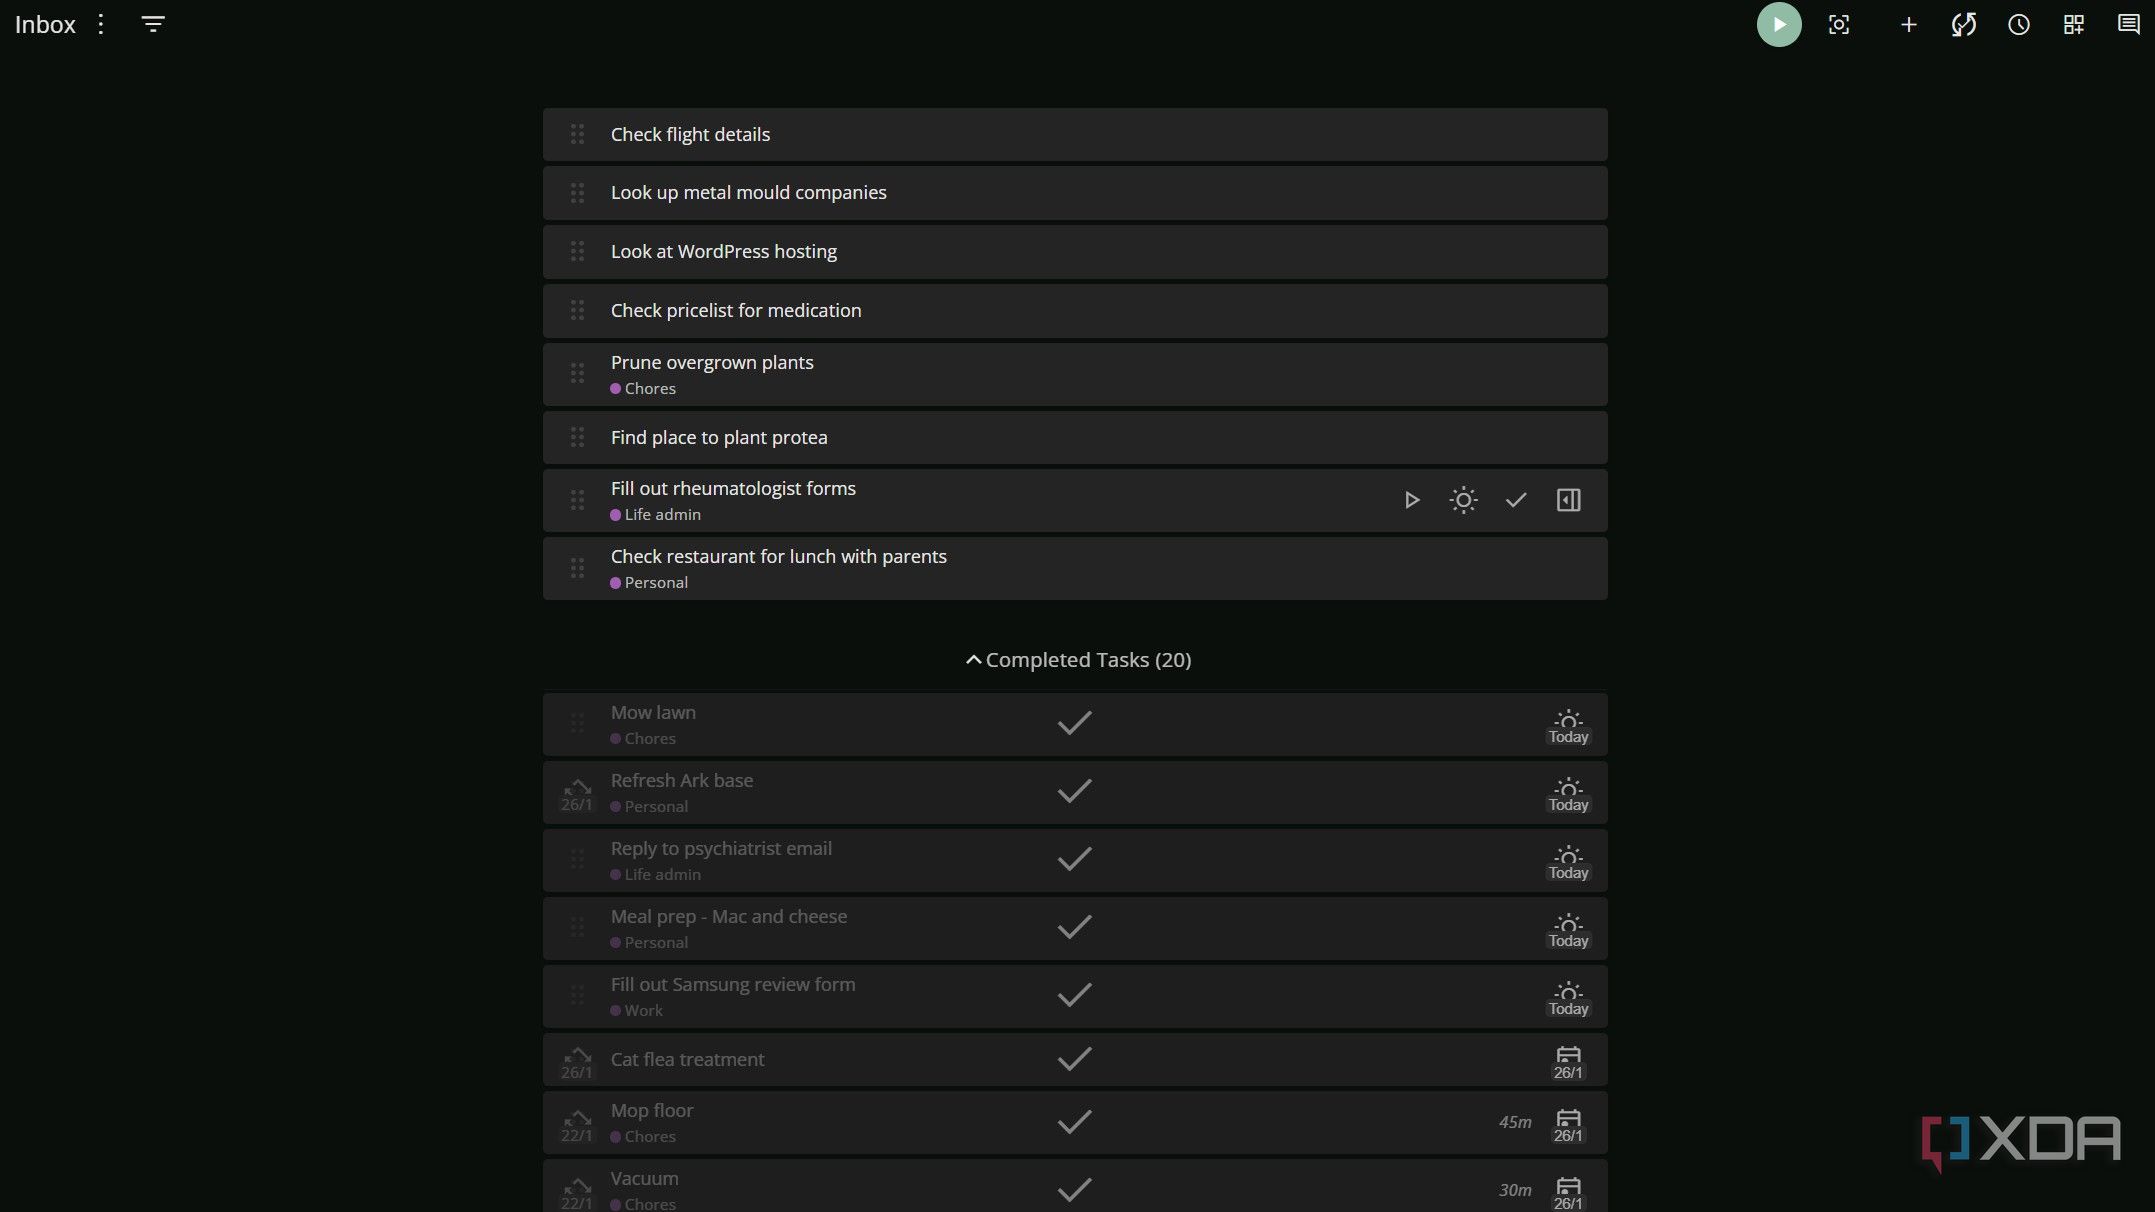Open Find place to plant protea task
2155x1212 pixels.
[1075, 438]
